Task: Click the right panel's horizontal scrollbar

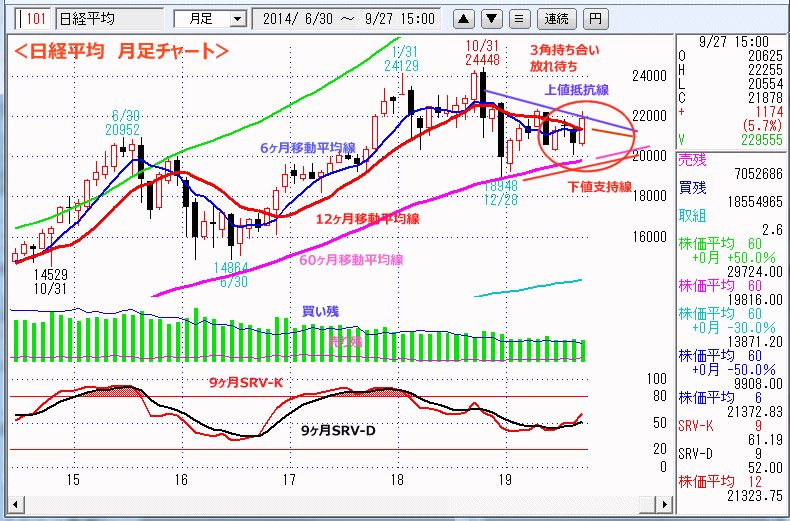Action: click(731, 514)
